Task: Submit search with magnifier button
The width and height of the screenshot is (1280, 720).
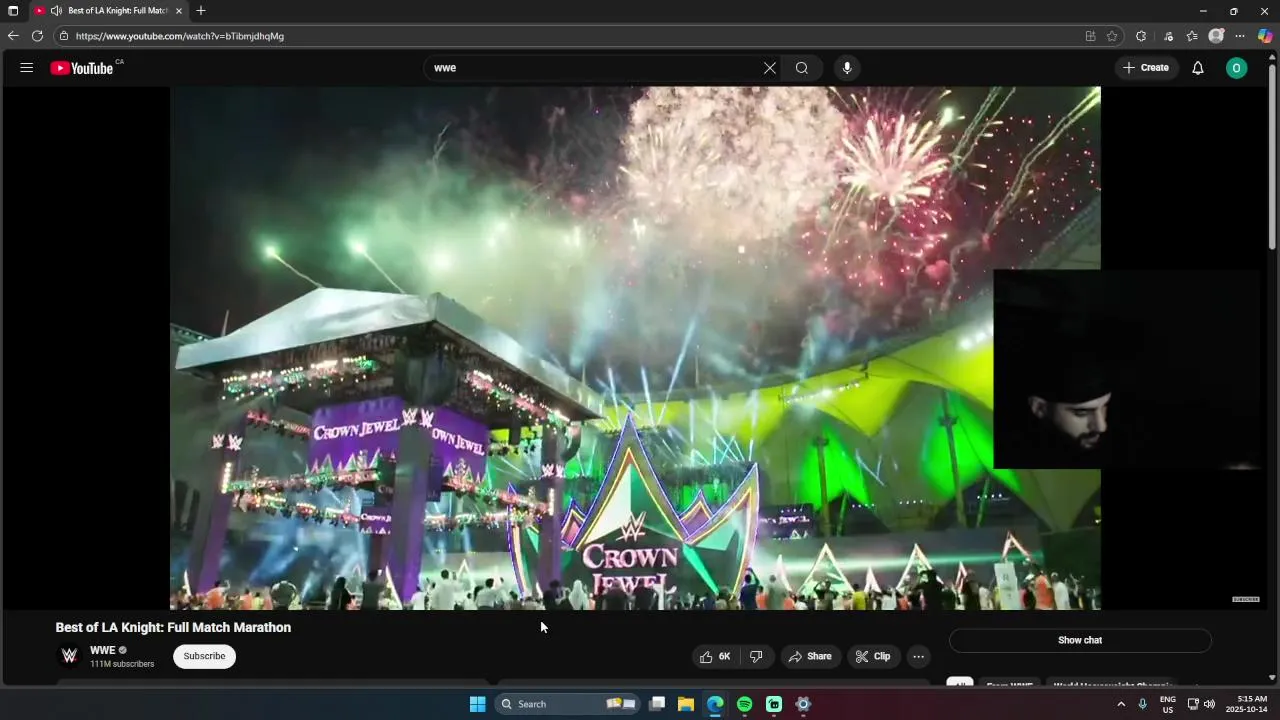Action: [x=802, y=68]
